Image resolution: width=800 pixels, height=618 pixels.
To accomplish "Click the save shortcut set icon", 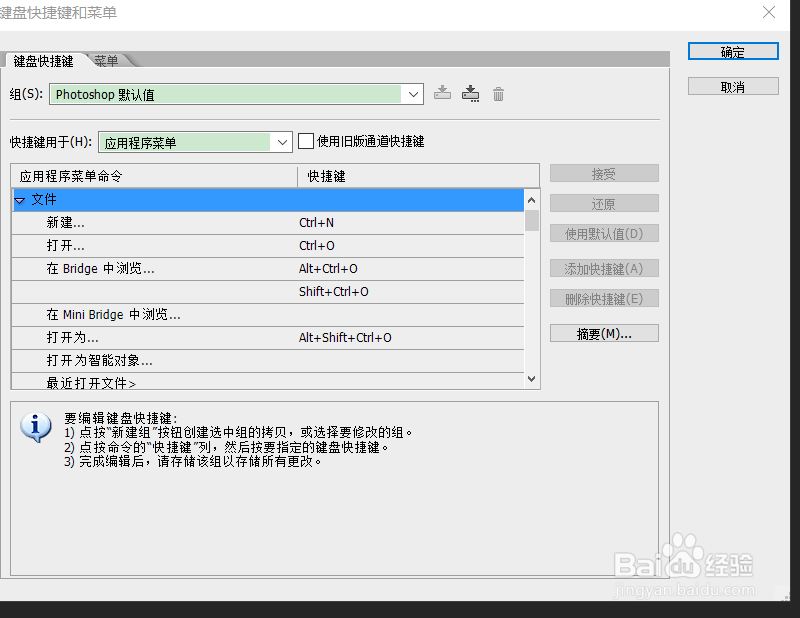I will pos(442,93).
